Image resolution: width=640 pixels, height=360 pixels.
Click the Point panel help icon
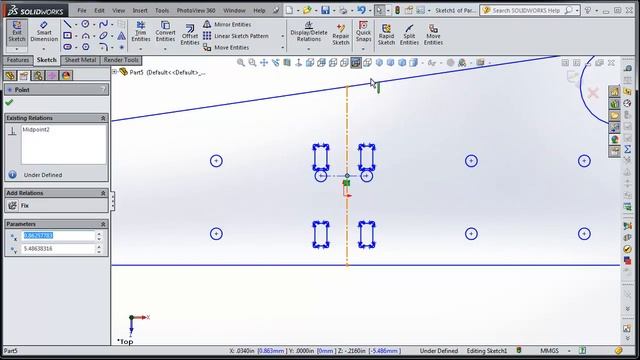click(x=103, y=89)
